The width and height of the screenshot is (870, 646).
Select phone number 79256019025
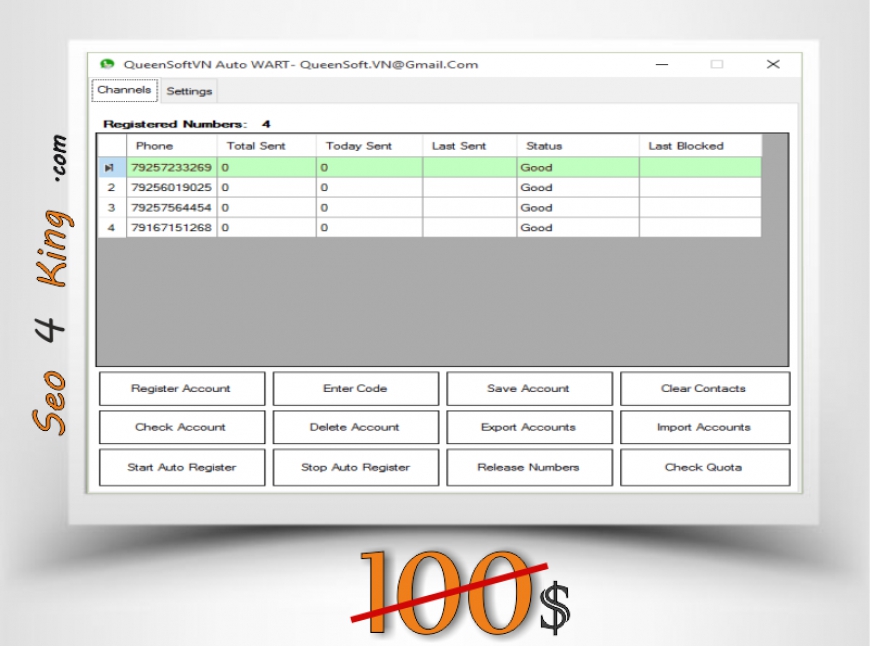(x=171, y=188)
